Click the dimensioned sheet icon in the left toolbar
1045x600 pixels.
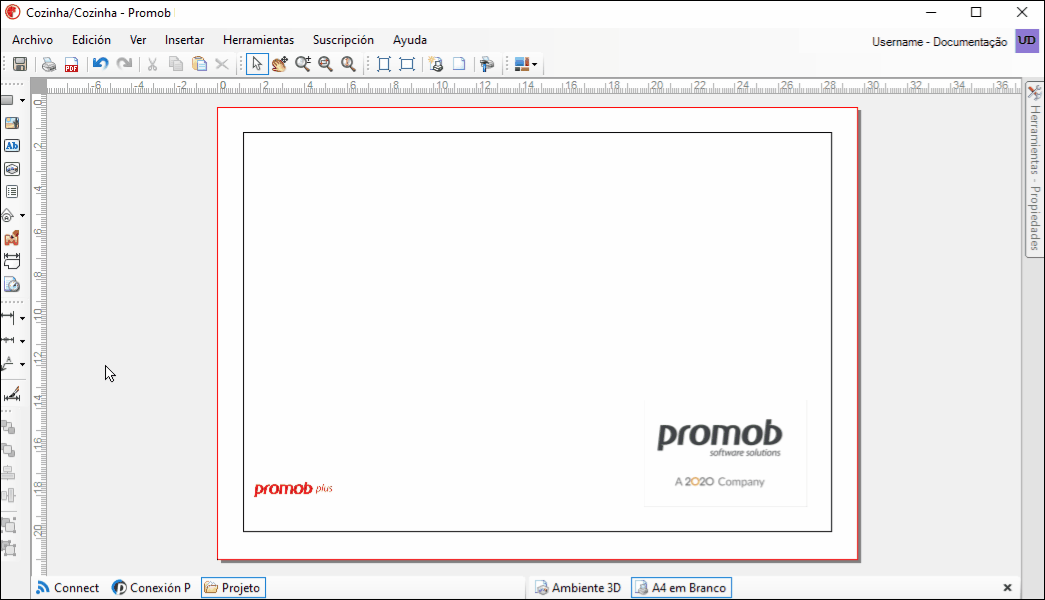12,261
